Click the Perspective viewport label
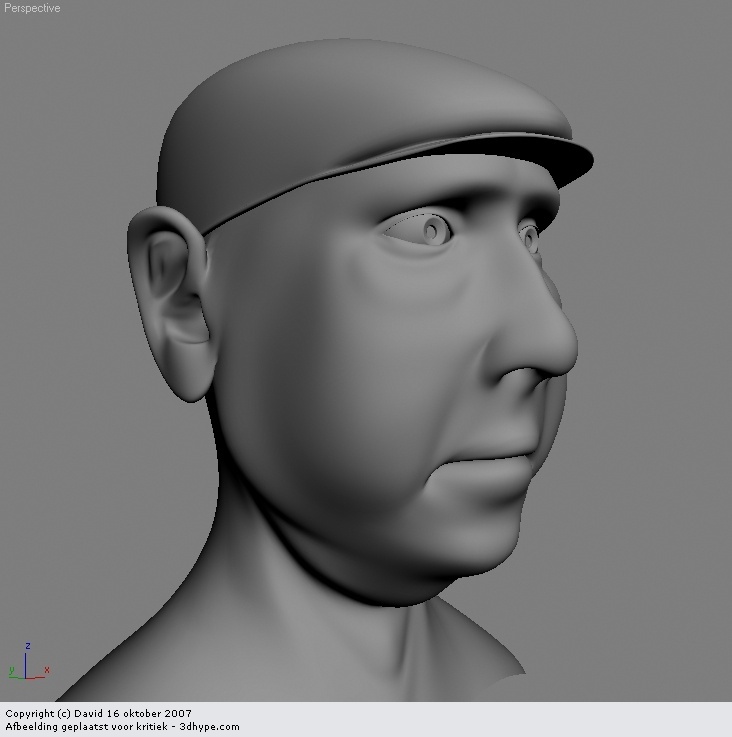This screenshot has height=737, width=732. coord(32,8)
